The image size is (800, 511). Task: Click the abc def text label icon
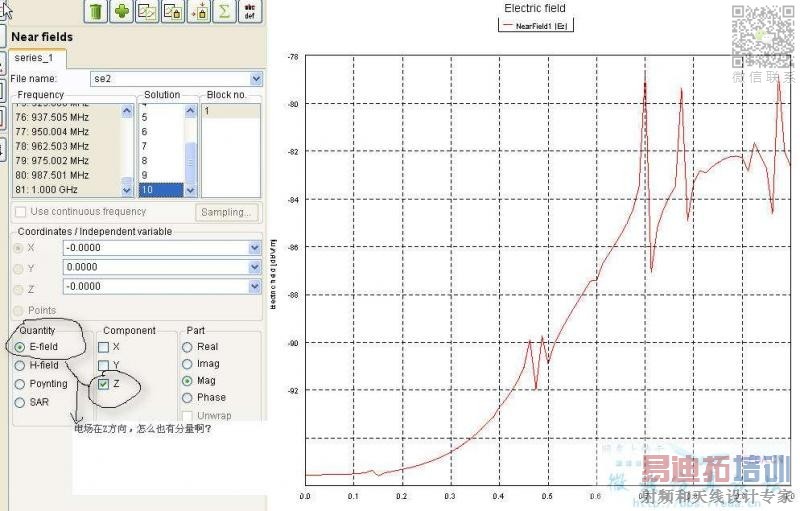(x=250, y=11)
